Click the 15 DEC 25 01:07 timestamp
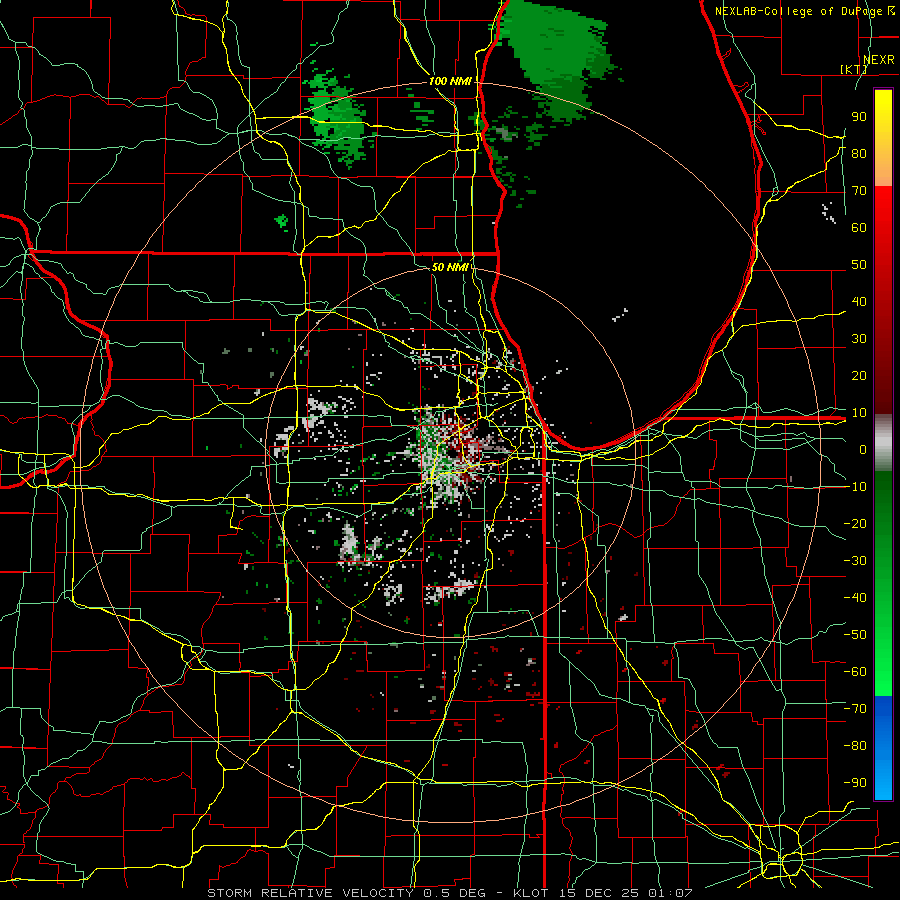The width and height of the screenshot is (900, 900). tap(625, 893)
